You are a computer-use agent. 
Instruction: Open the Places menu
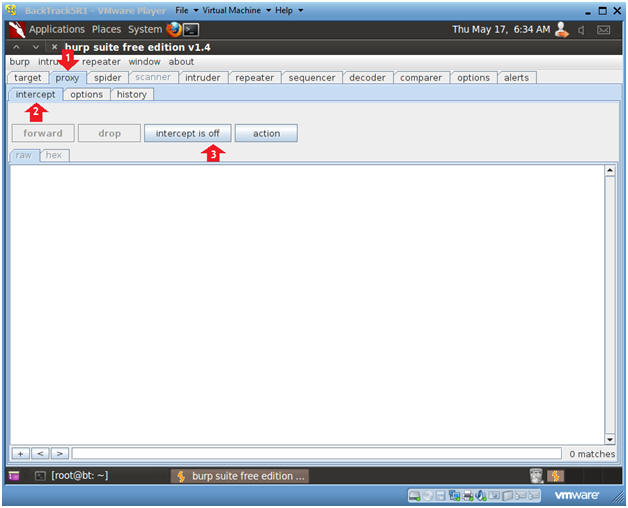click(x=106, y=29)
